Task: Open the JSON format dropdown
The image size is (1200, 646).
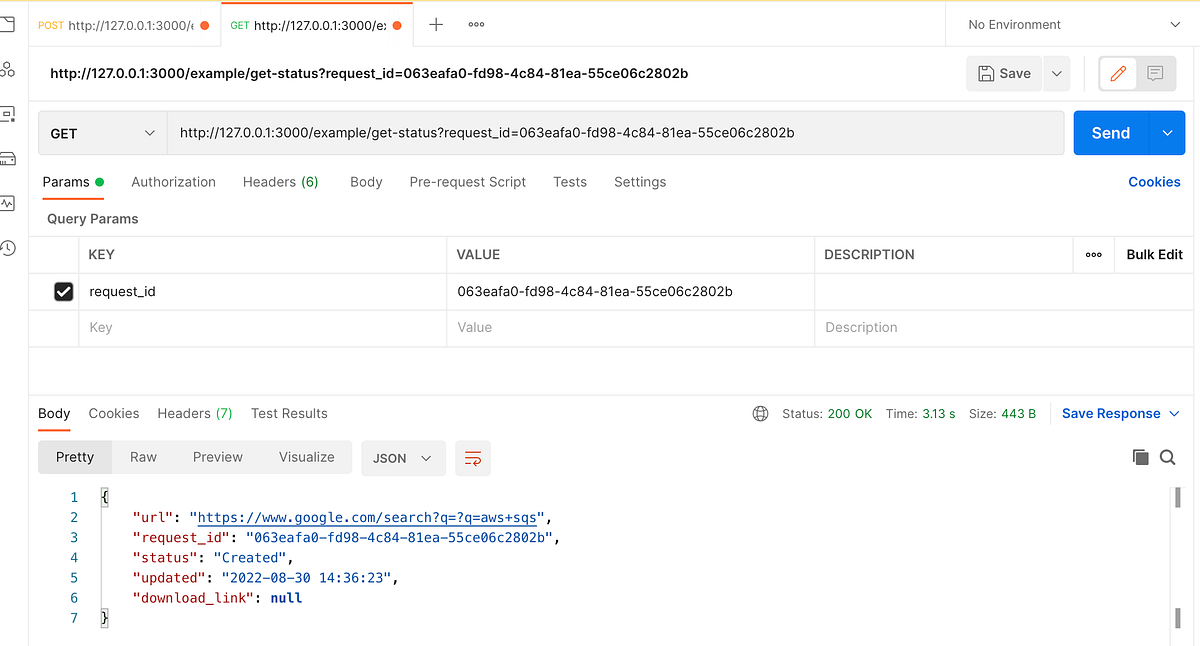Action: [403, 457]
